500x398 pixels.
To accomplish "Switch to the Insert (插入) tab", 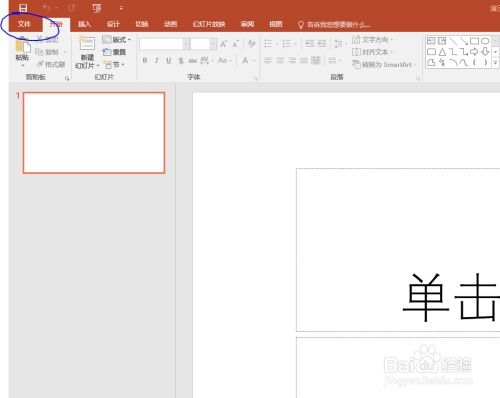I will click(84, 24).
